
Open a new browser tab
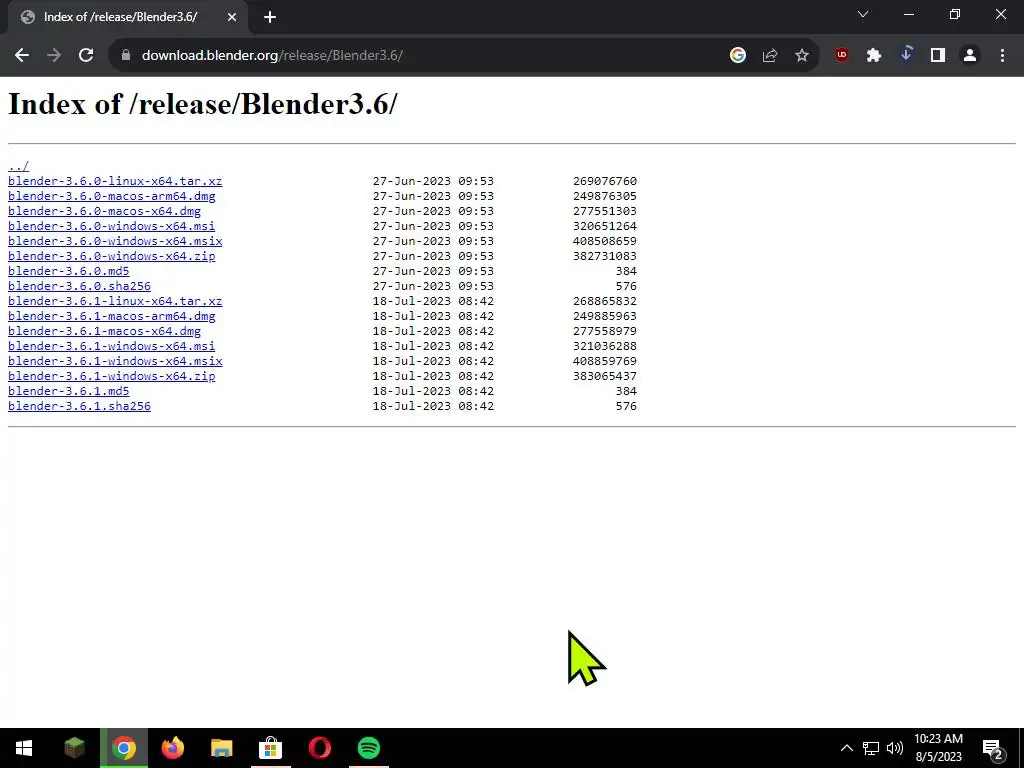(x=270, y=17)
